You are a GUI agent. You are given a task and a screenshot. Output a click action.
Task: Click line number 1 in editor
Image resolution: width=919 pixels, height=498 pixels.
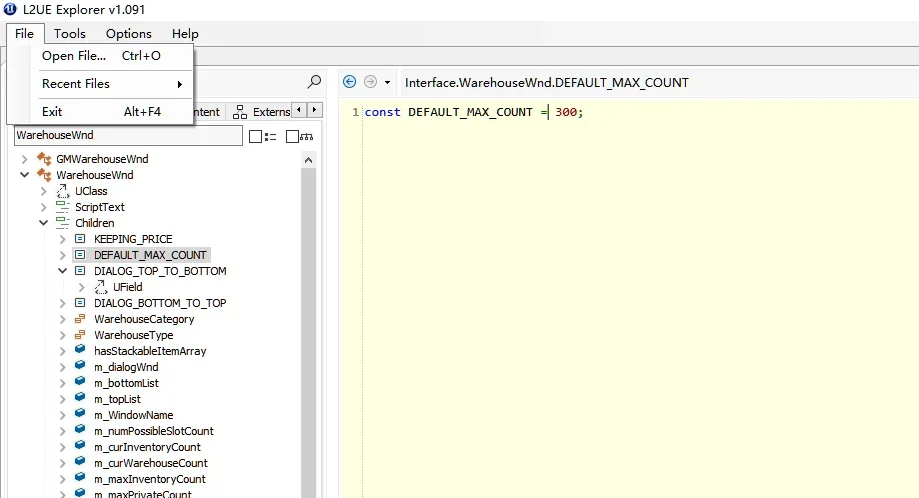point(355,112)
